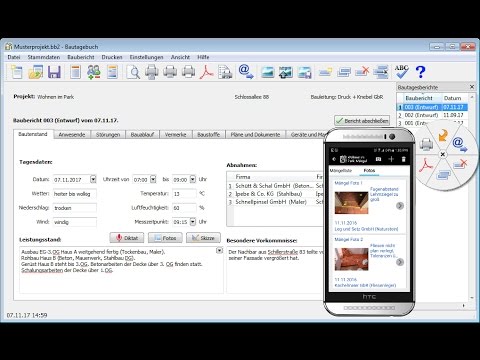Open the Drucken menu
Viewport: 480px width, 360px height.
click(112, 57)
